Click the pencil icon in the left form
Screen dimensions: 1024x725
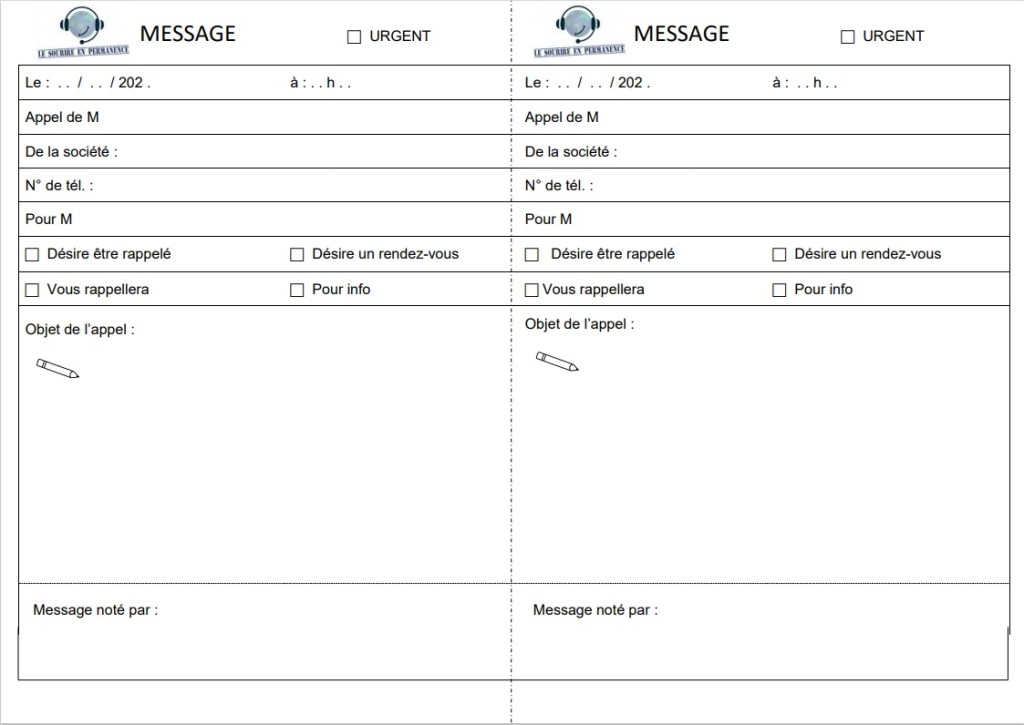pyautogui.click(x=57, y=368)
